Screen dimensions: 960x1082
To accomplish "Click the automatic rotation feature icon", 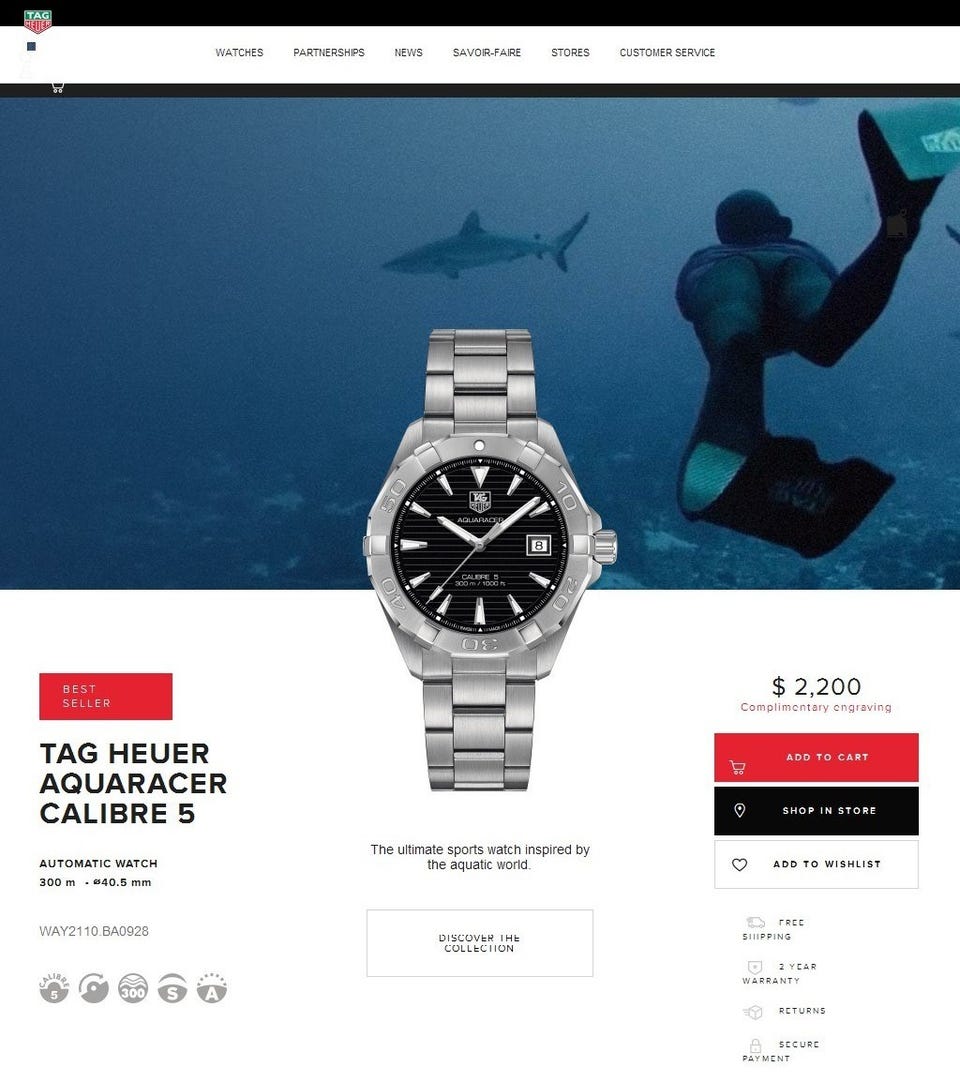I will click(x=93, y=987).
